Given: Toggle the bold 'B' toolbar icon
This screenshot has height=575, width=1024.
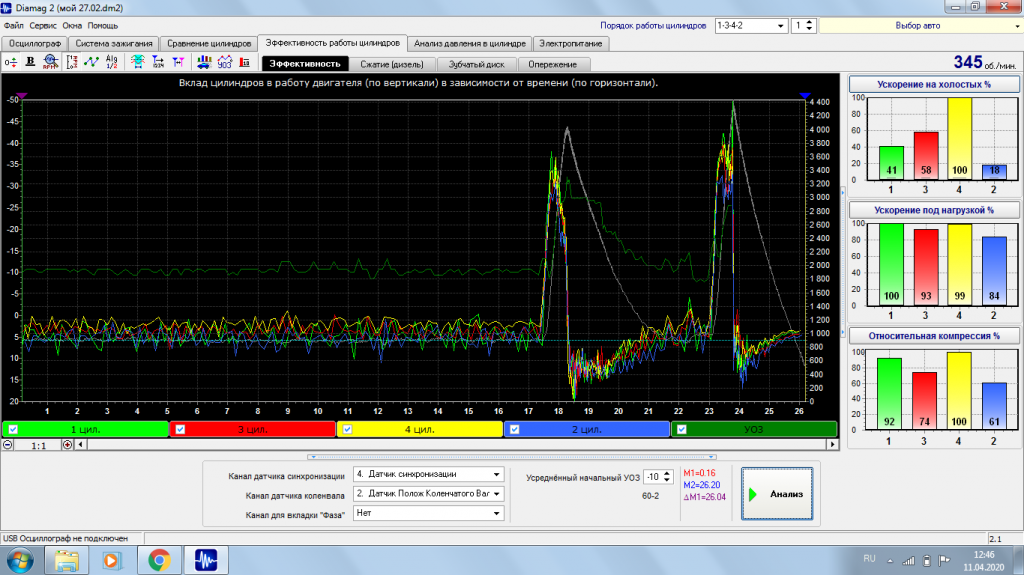Looking at the screenshot, I should pos(30,61).
